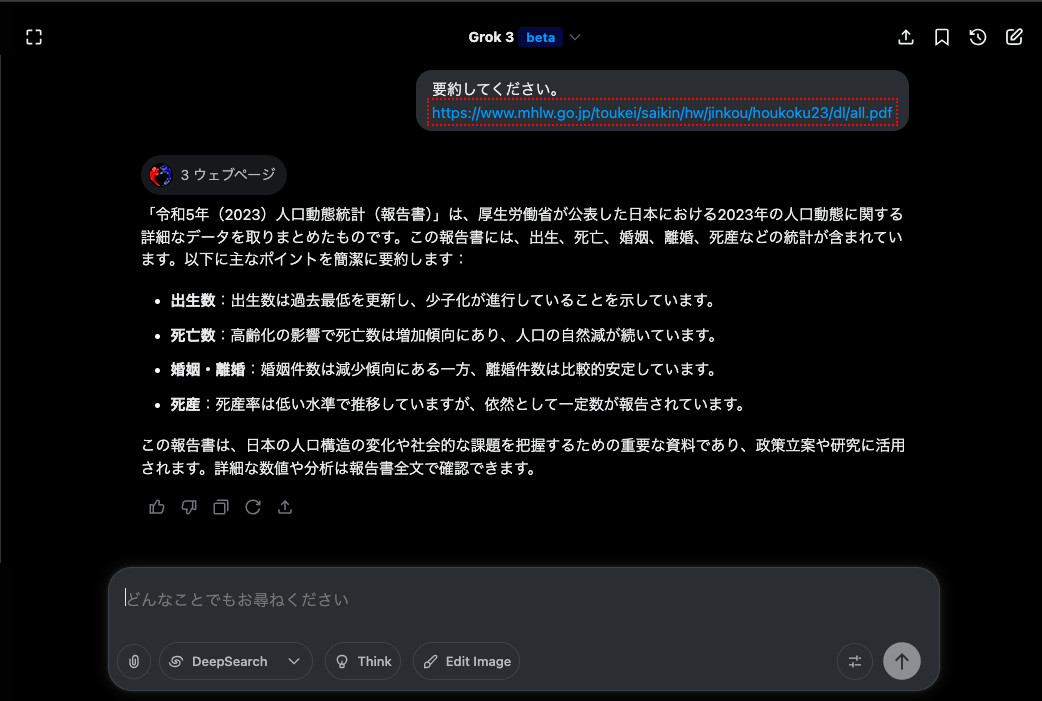Click the thumbs down icon under response
Viewport: 1042px width, 701px height.
point(189,507)
